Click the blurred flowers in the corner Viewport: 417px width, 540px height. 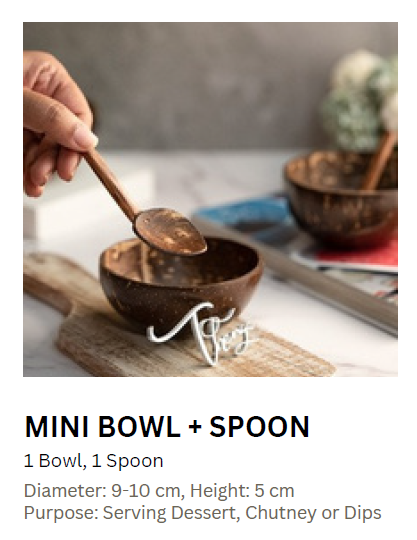(x=360, y=102)
